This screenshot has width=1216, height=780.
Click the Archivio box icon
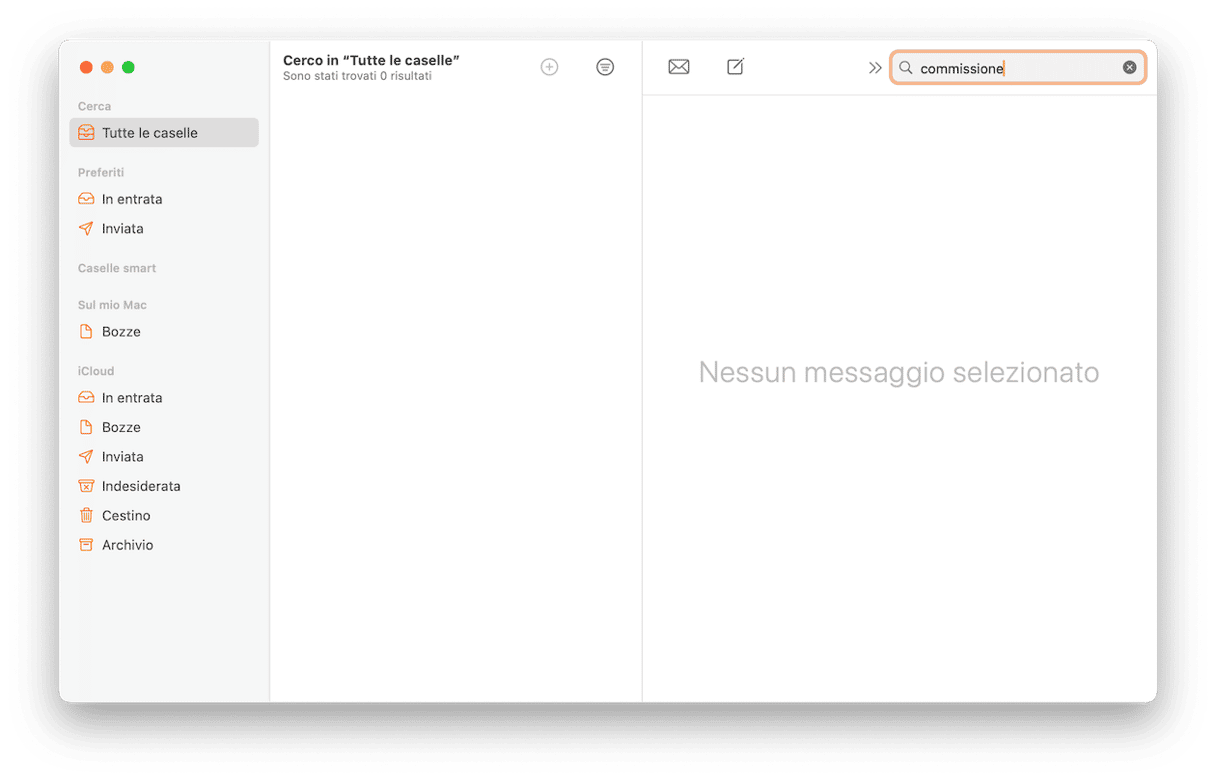[x=86, y=545]
